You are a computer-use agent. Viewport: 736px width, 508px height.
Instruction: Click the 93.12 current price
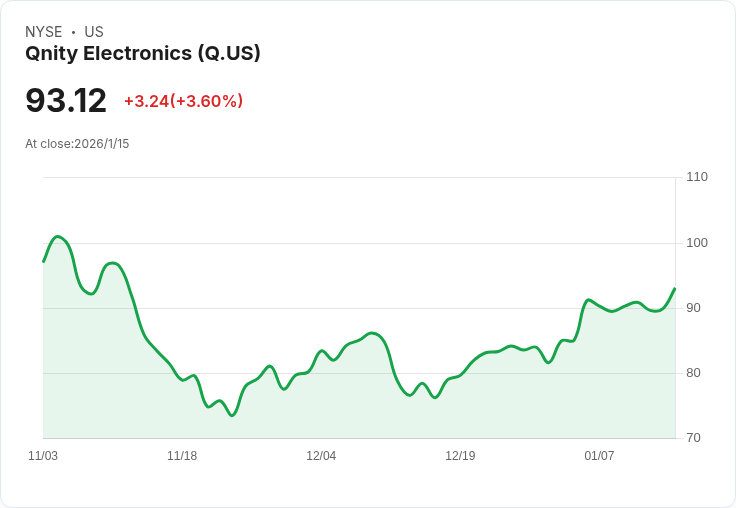(66, 101)
